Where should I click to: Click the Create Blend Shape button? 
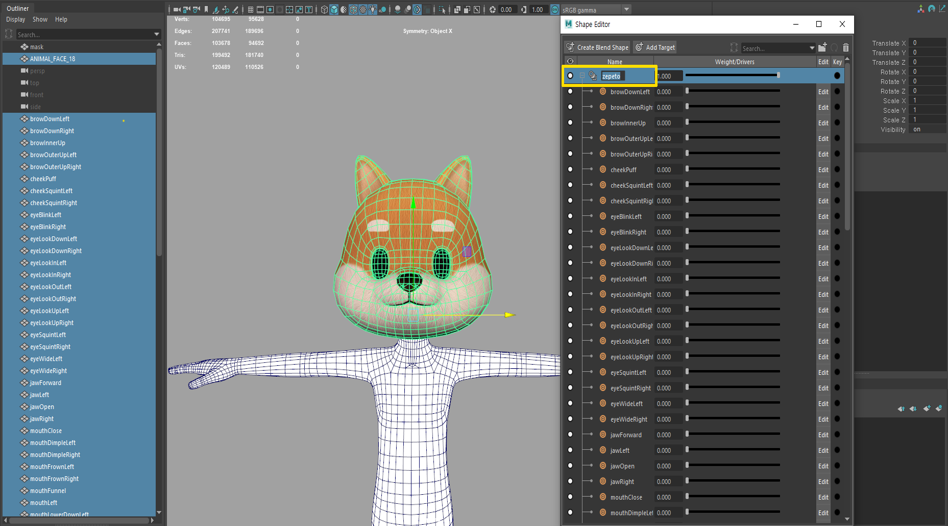597,47
